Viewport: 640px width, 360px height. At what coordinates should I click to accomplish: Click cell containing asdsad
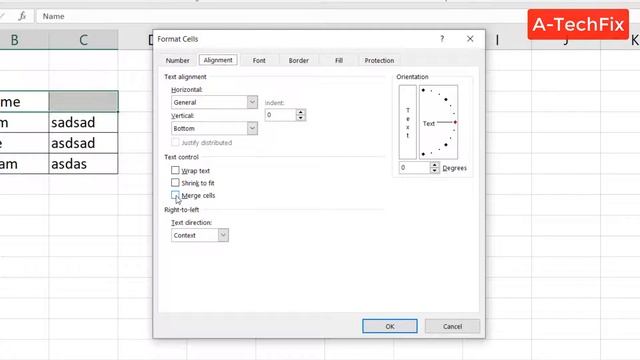(83, 143)
